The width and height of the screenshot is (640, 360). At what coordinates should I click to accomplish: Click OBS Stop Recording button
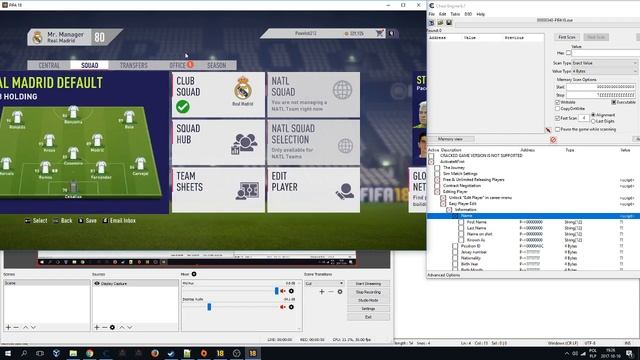(368, 292)
